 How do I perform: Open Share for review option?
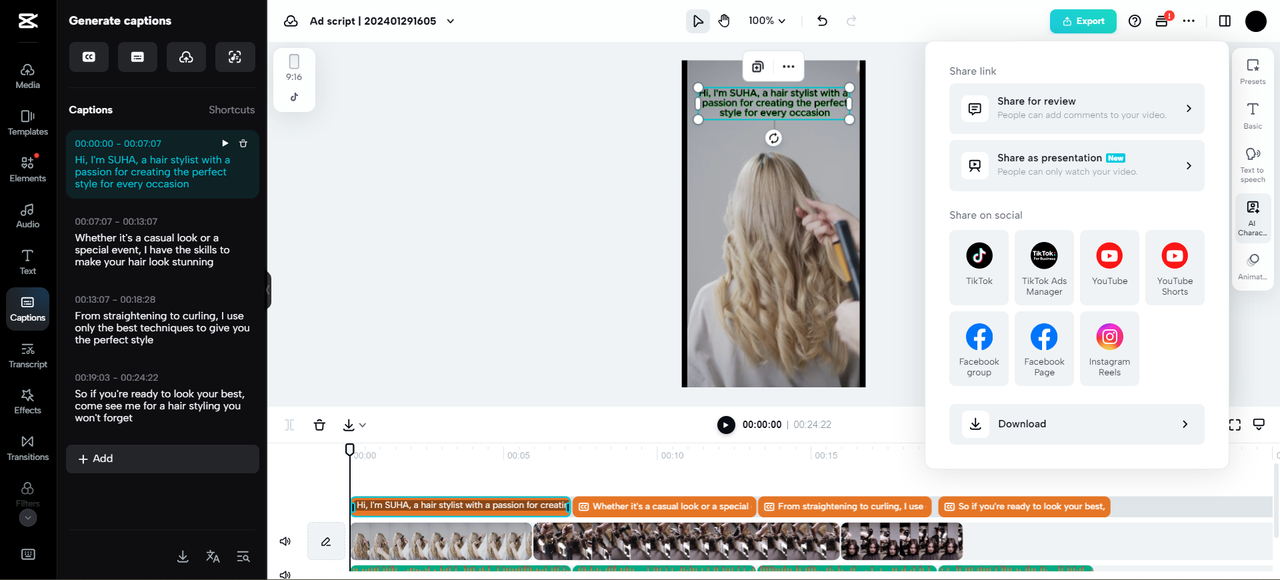point(1076,108)
